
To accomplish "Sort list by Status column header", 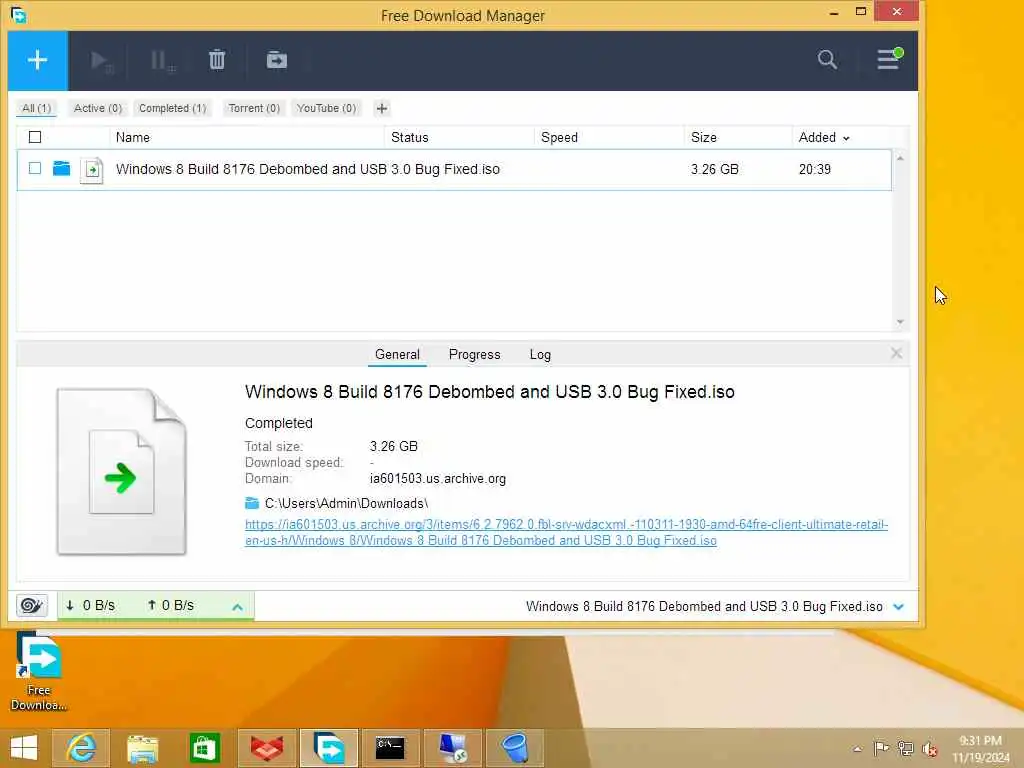I will coord(409,137).
